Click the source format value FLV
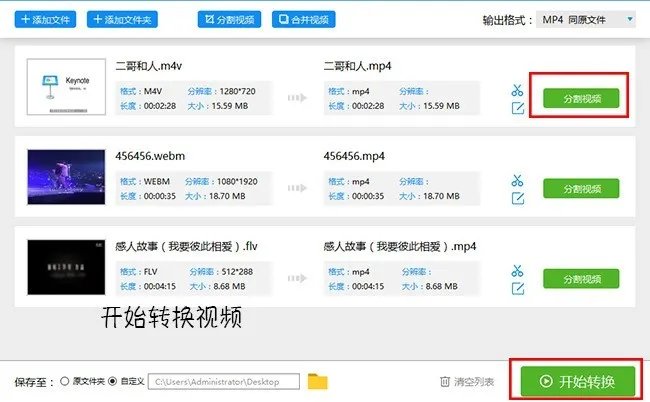 pyautogui.click(x=150, y=272)
